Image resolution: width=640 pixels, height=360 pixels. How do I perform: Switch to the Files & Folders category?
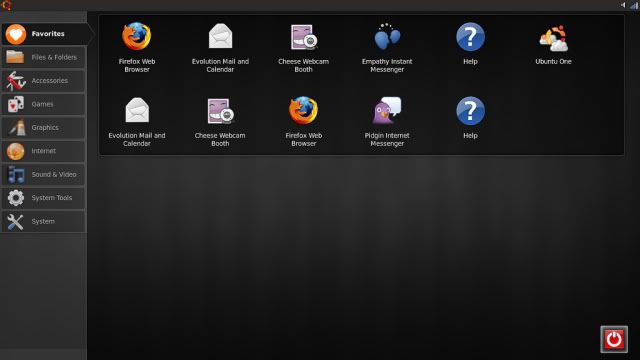point(44,57)
